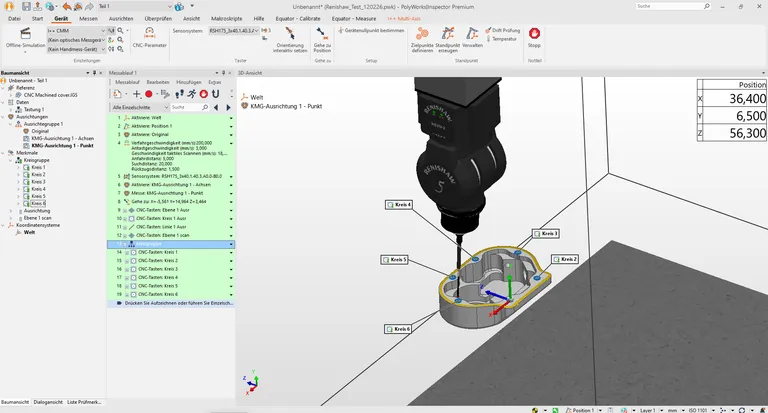Viewport: 768px width, 413px height.
Task: Select KMG-Ausrichtung 1 - Achsen in the tree
Action: coord(63,139)
